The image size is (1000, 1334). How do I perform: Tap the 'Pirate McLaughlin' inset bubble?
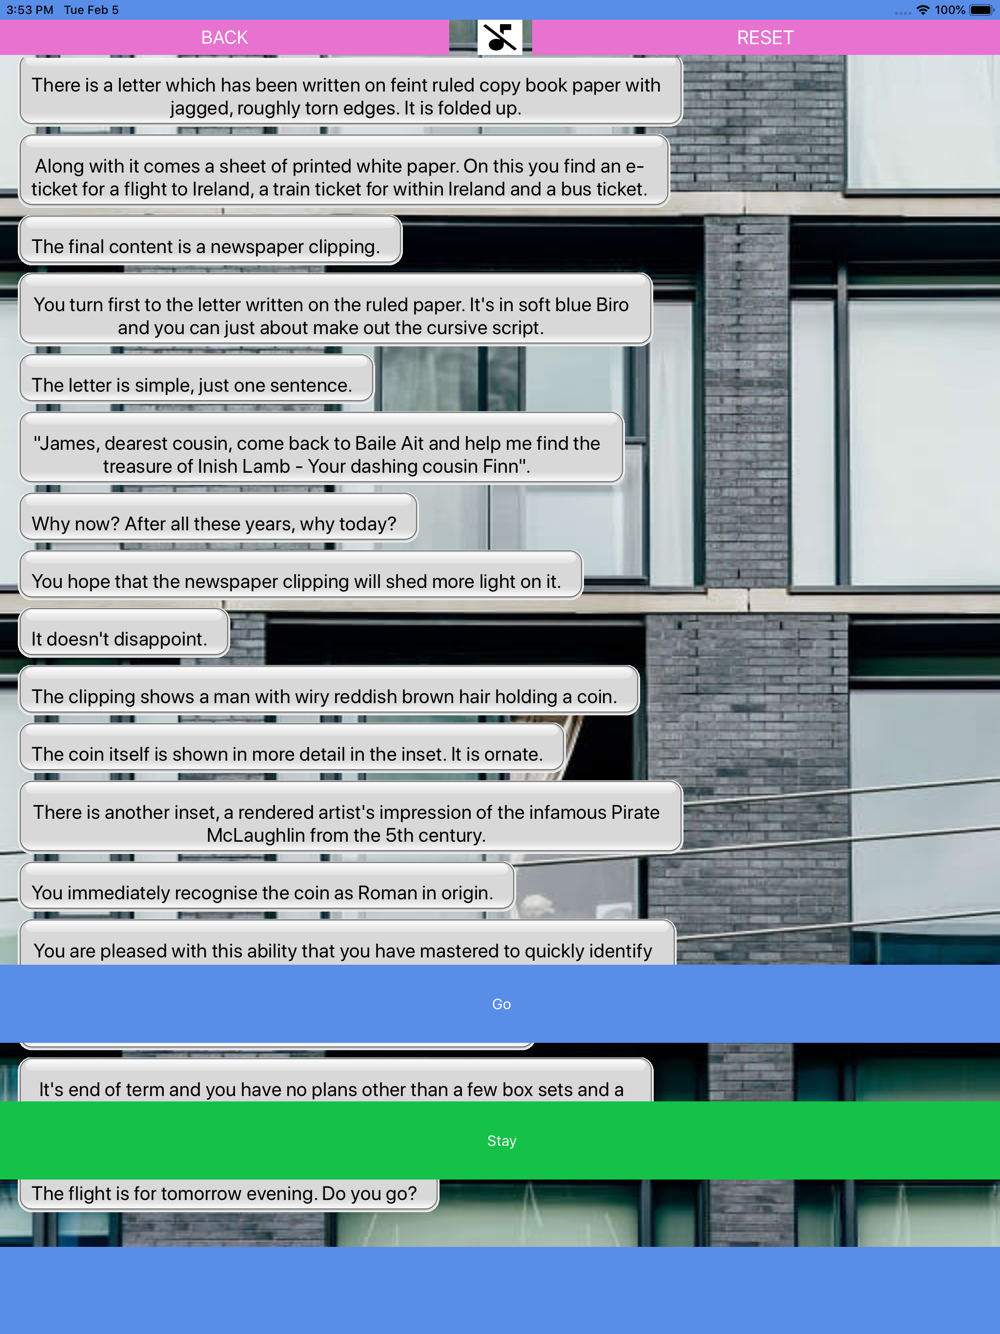[x=351, y=818]
